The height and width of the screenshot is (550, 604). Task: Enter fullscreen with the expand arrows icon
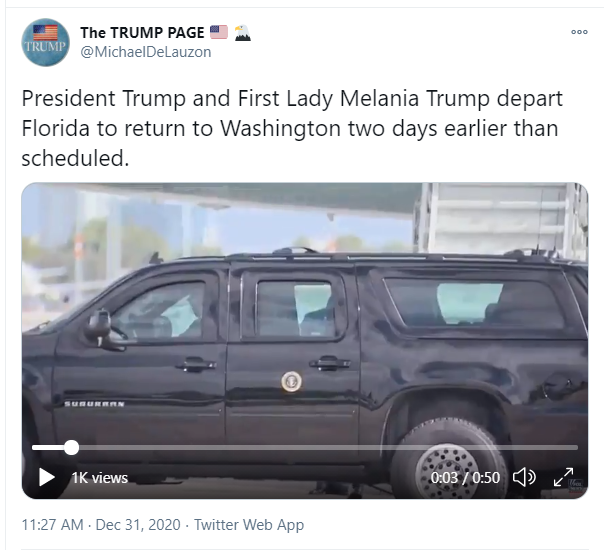(x=564, y=477)
